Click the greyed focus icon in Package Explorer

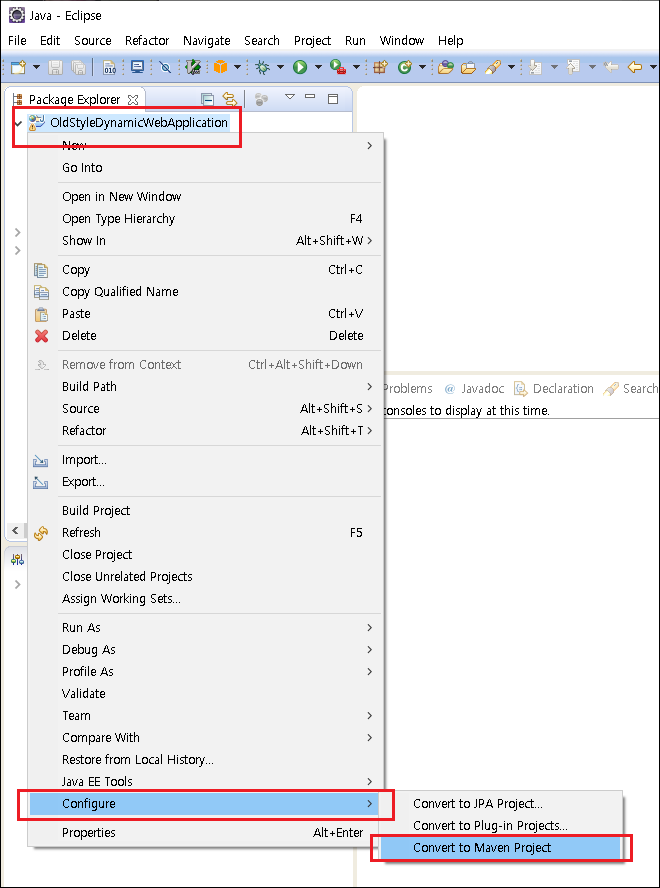click(x=261, y=100)
